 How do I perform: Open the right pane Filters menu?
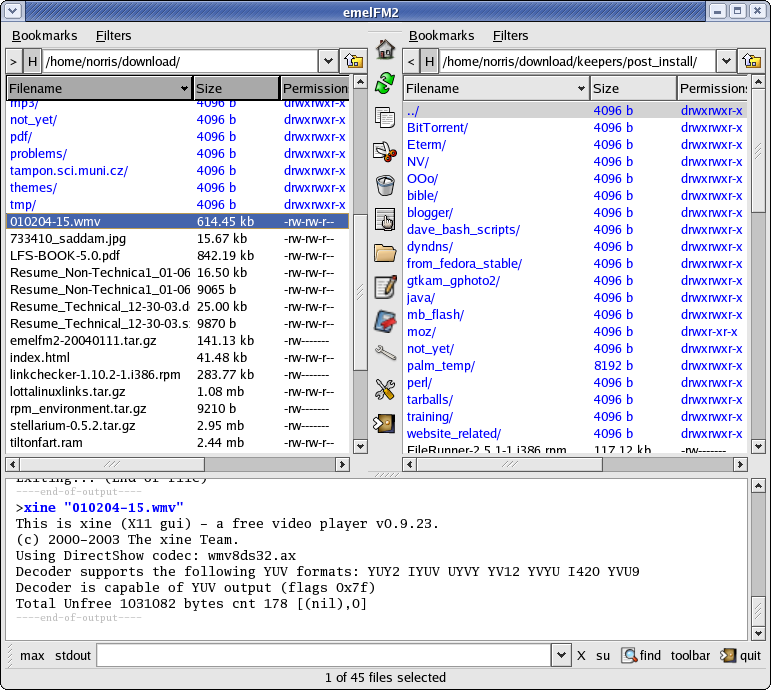coord(510,35)
